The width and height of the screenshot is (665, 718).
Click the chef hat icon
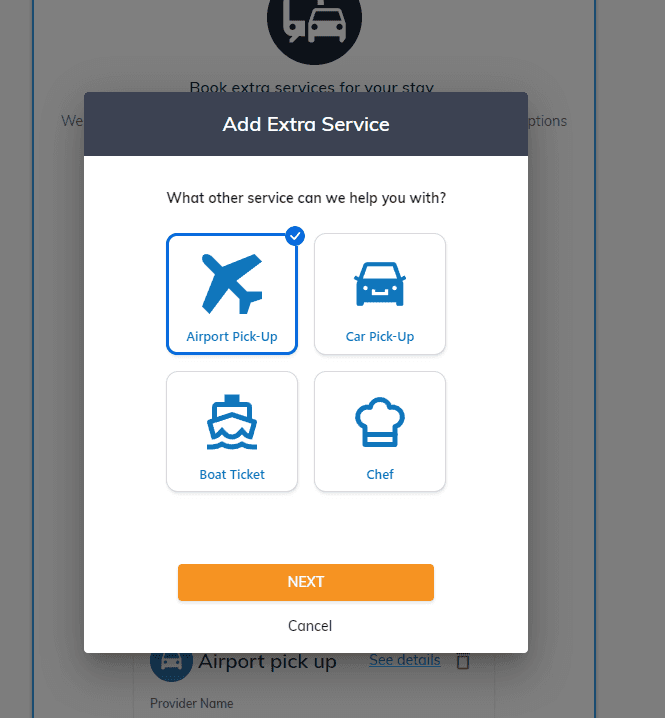click(x=380, y=422)
